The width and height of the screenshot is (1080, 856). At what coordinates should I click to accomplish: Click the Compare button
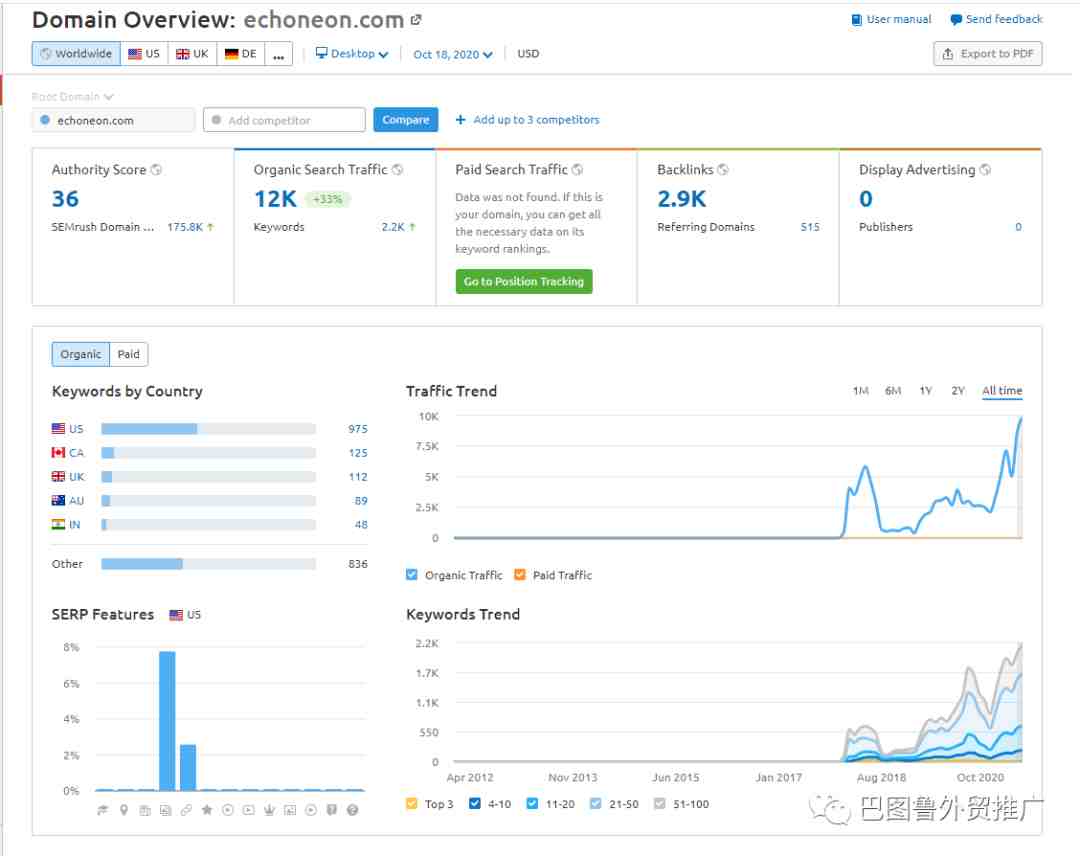pyautogui.click(x=406, y=120)
